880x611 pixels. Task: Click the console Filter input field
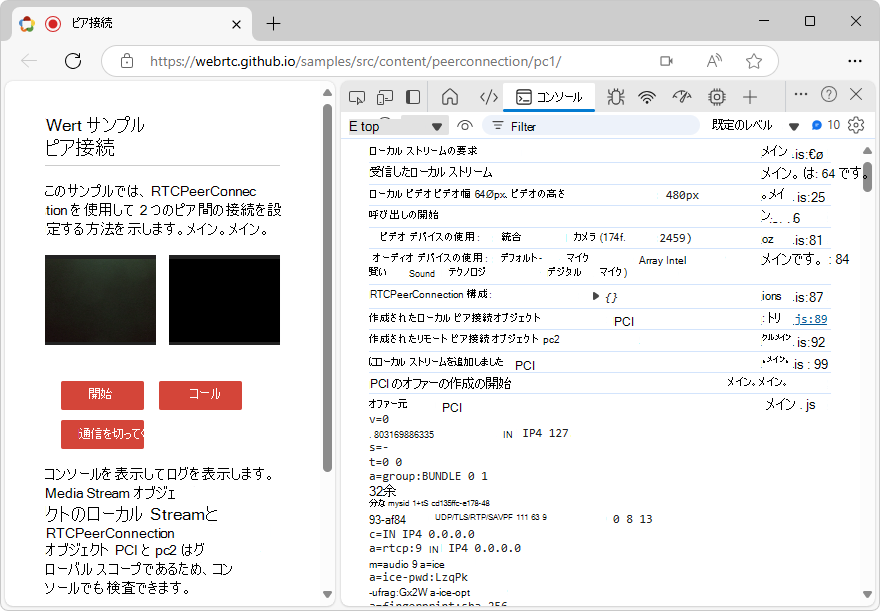point(592,126)
